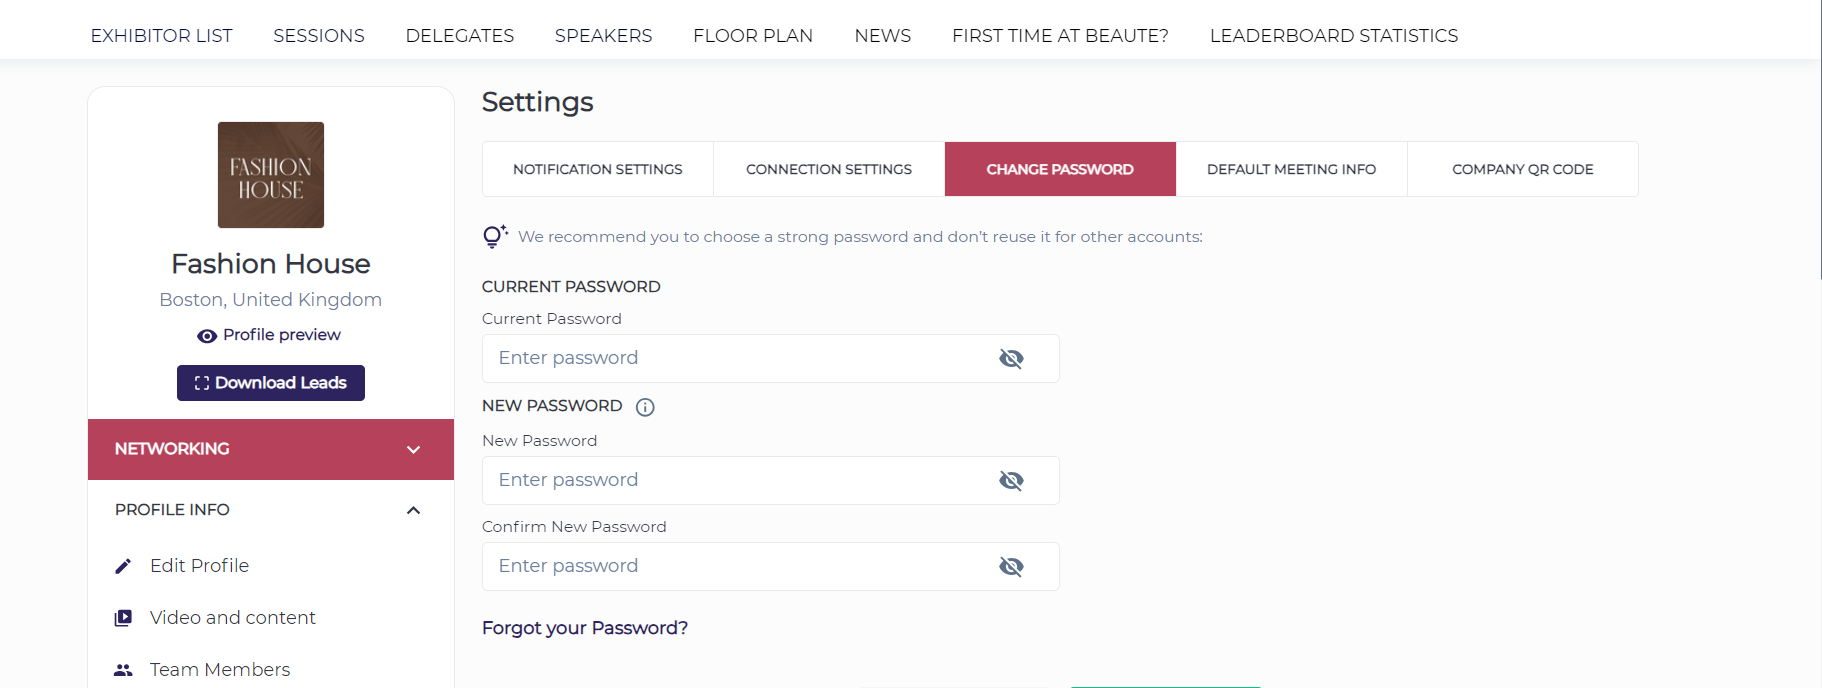Reveal the confirm new password field
The image size is (1822, 688).
[x=1011, y=567]
